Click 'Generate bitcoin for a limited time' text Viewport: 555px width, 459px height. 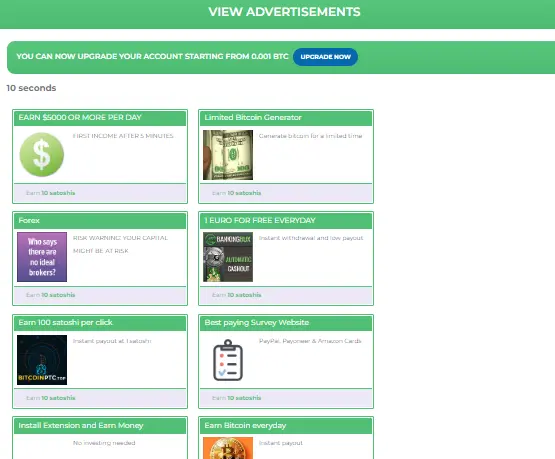coord(310,136)
